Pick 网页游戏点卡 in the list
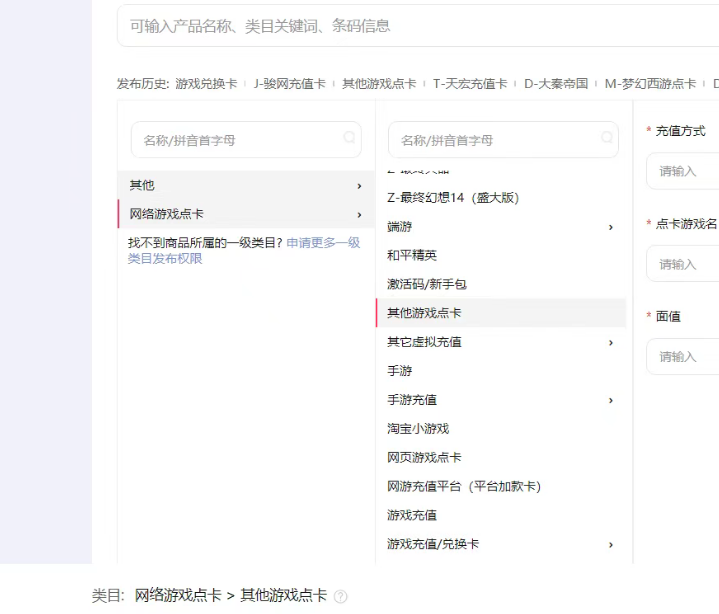719x614 pixels. (x=424, y=458)
